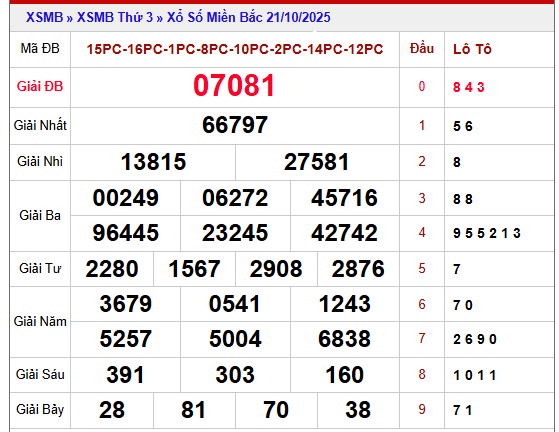Click Lô Tô values 2 6 9 0
This screenshot has width=559, height=432.
pyautogui.click(x=475, y=339)
